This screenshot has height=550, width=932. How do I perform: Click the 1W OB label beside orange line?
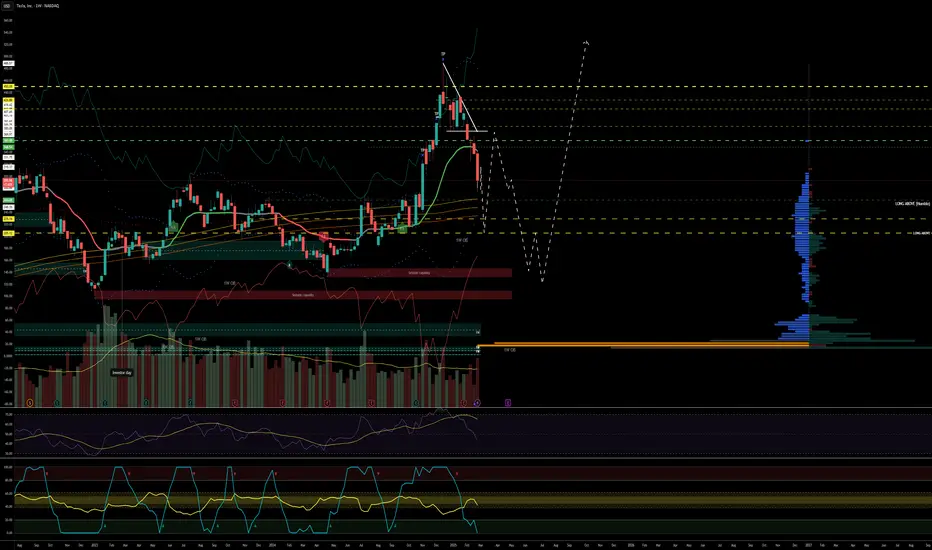[509, 350]
